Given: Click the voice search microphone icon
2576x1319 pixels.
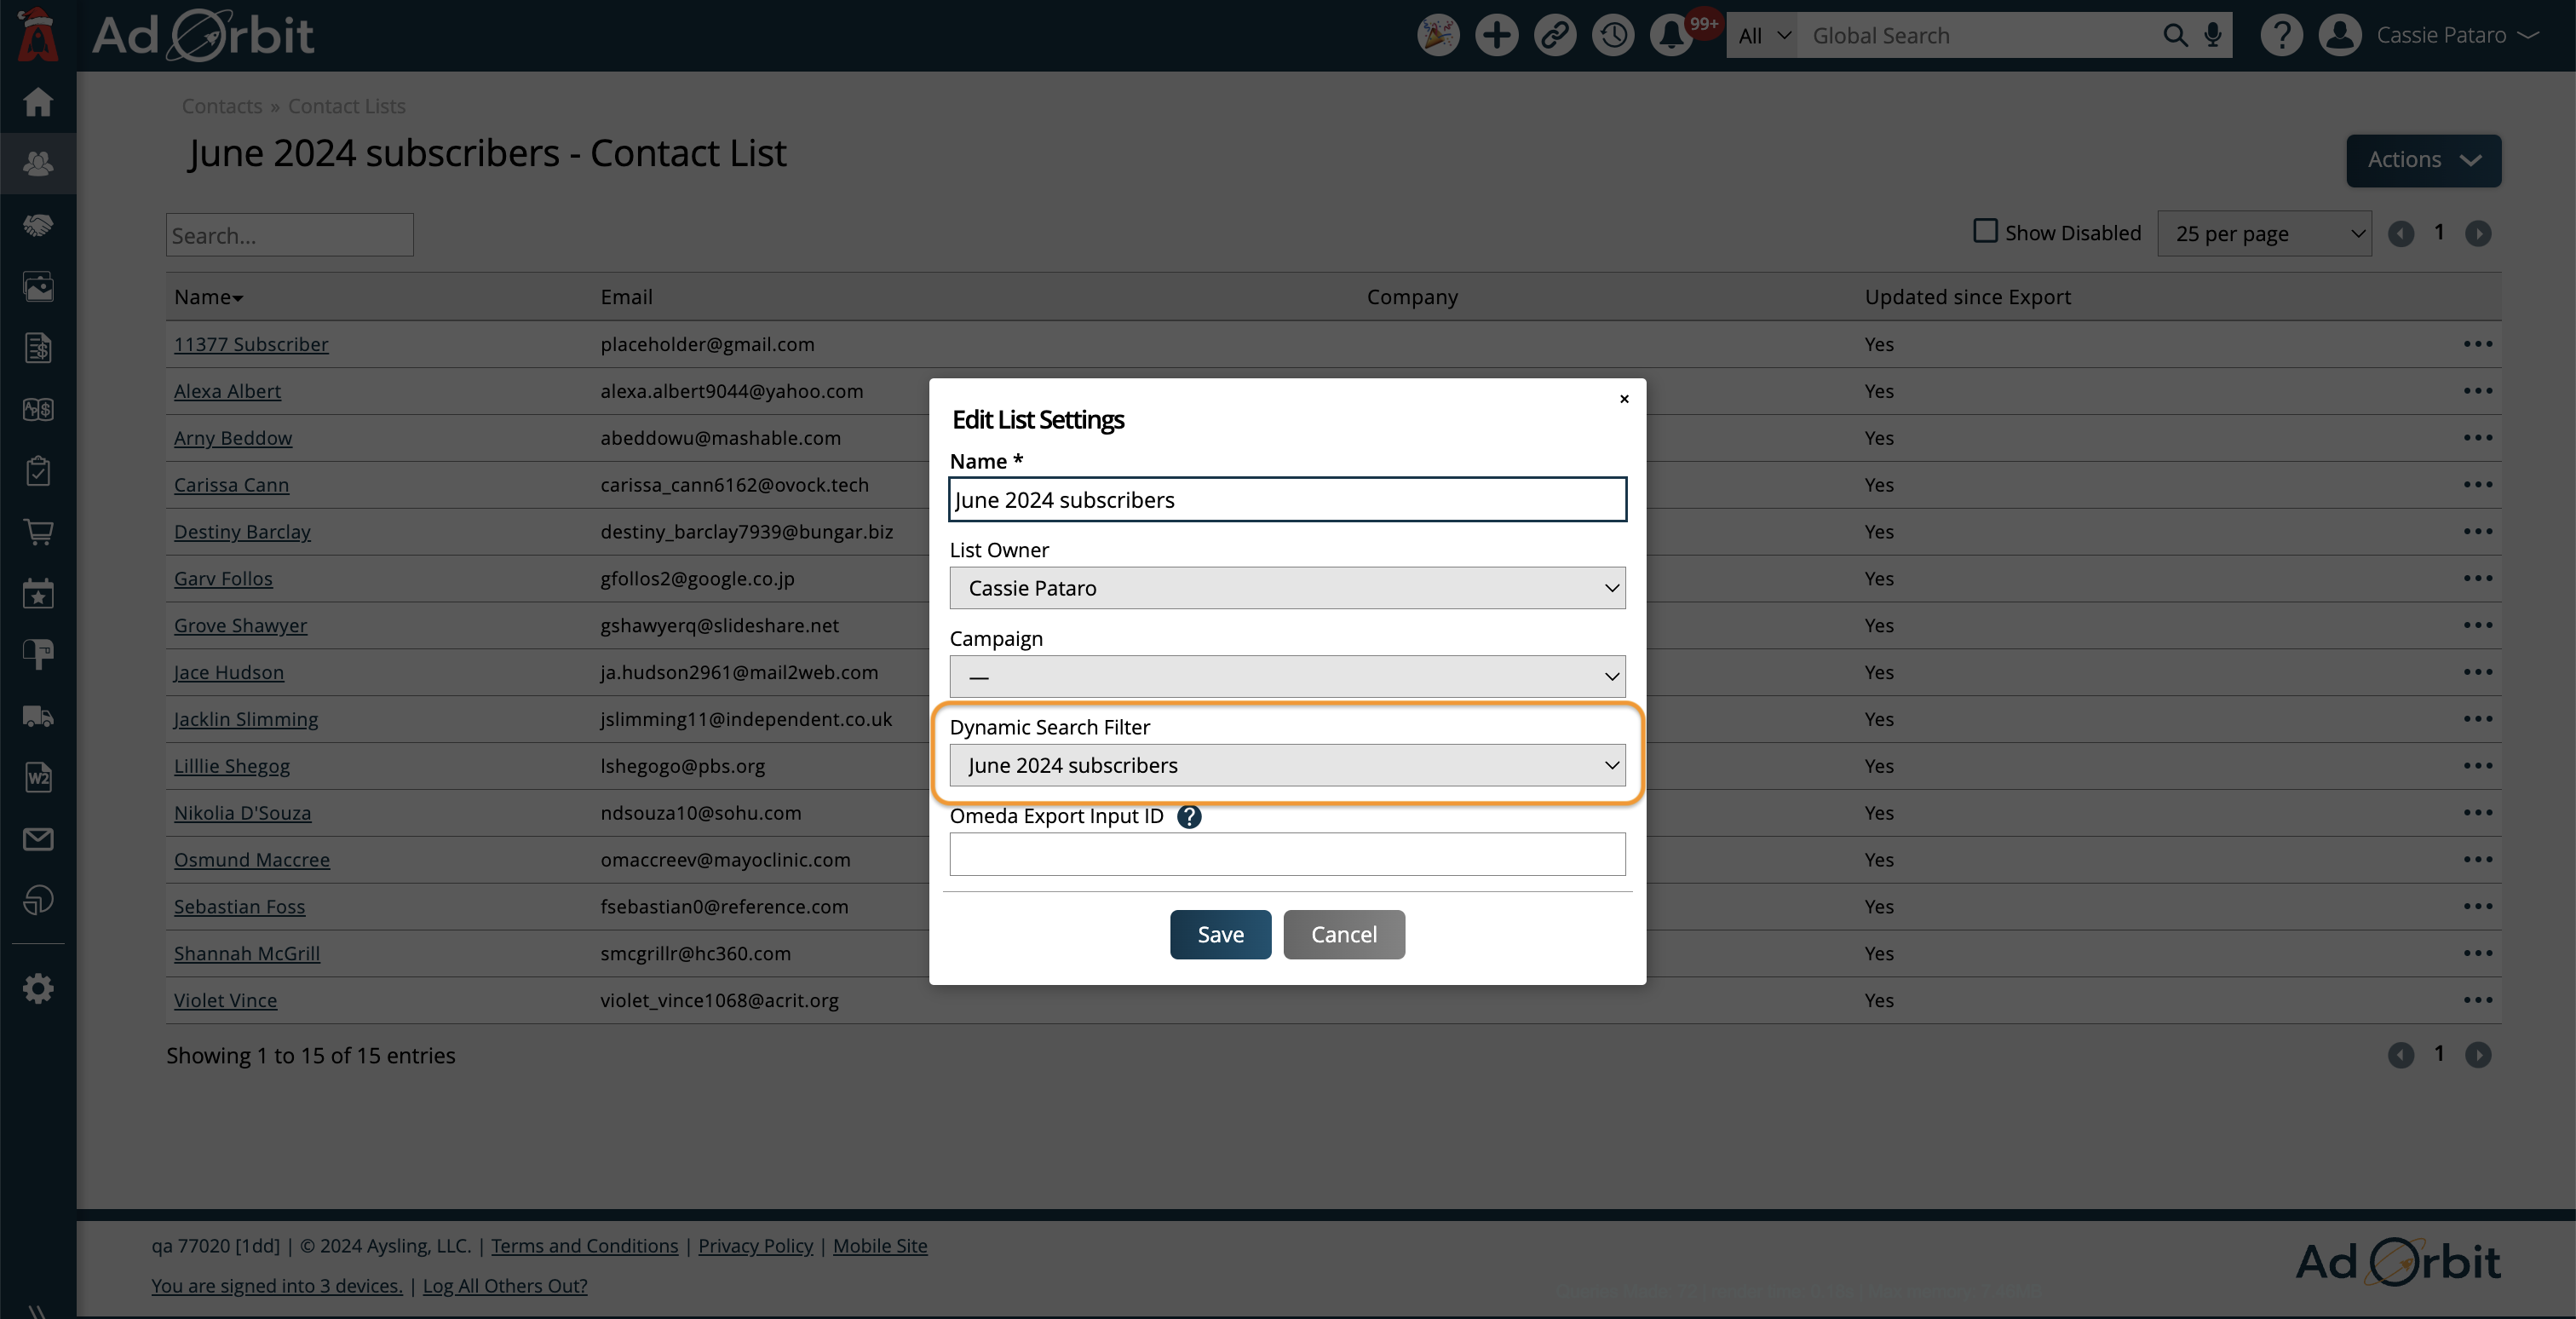Looking at the screenshot, I should pos(2213,35).
